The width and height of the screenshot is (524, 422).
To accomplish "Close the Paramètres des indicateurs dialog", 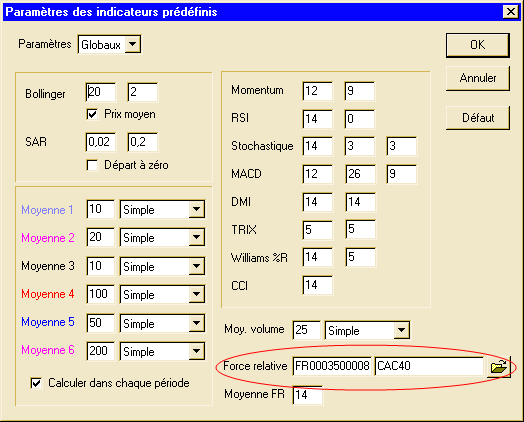I will point(510,12).
